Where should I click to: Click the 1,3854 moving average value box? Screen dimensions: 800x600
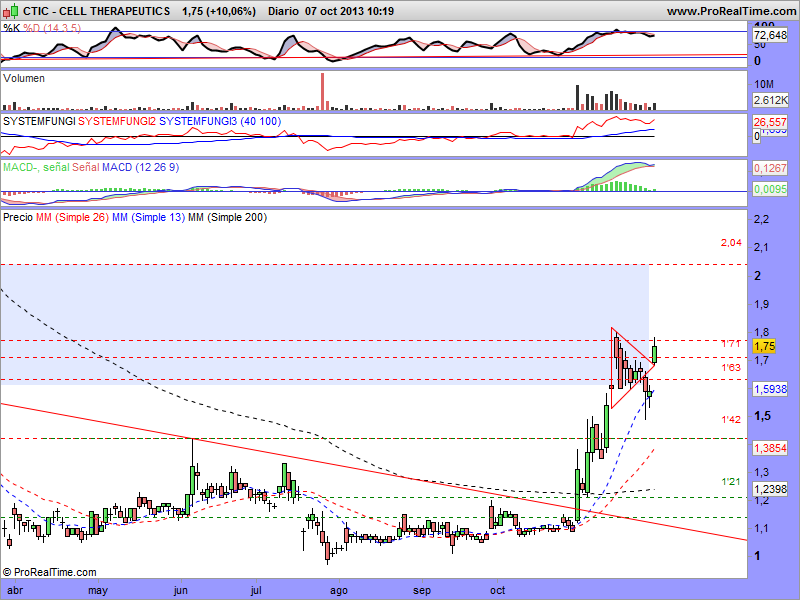coord(770,448)
